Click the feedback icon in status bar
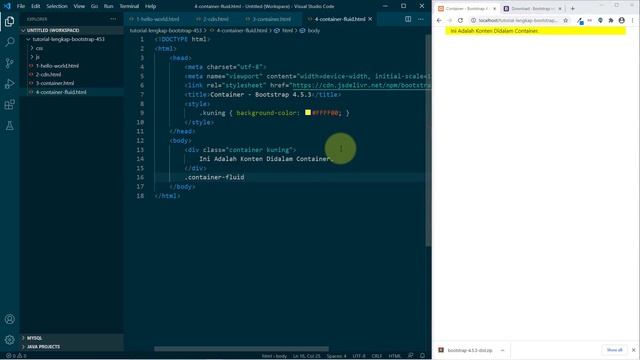The height and width of the screenshot is (360, 640). coord(411,356)
